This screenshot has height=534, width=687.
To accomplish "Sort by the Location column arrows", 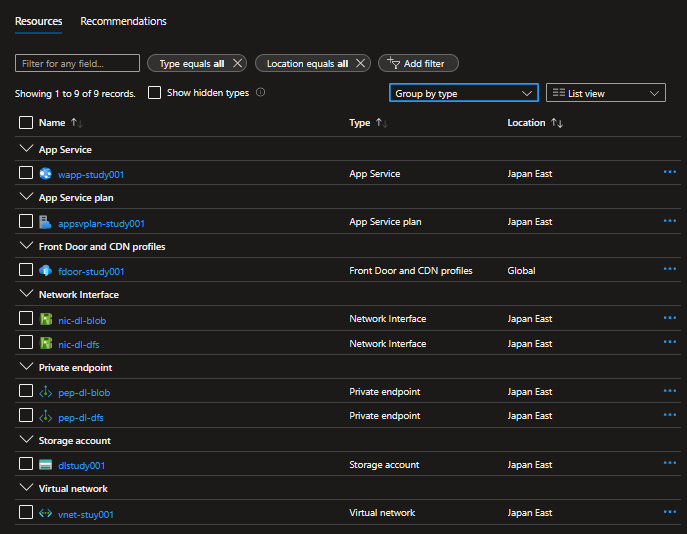I will [x=557, y=123].
